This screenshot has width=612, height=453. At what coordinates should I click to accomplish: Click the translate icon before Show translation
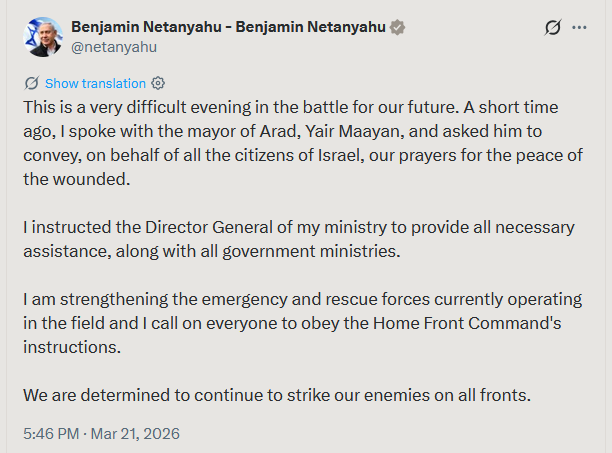(x=31, y=83)
